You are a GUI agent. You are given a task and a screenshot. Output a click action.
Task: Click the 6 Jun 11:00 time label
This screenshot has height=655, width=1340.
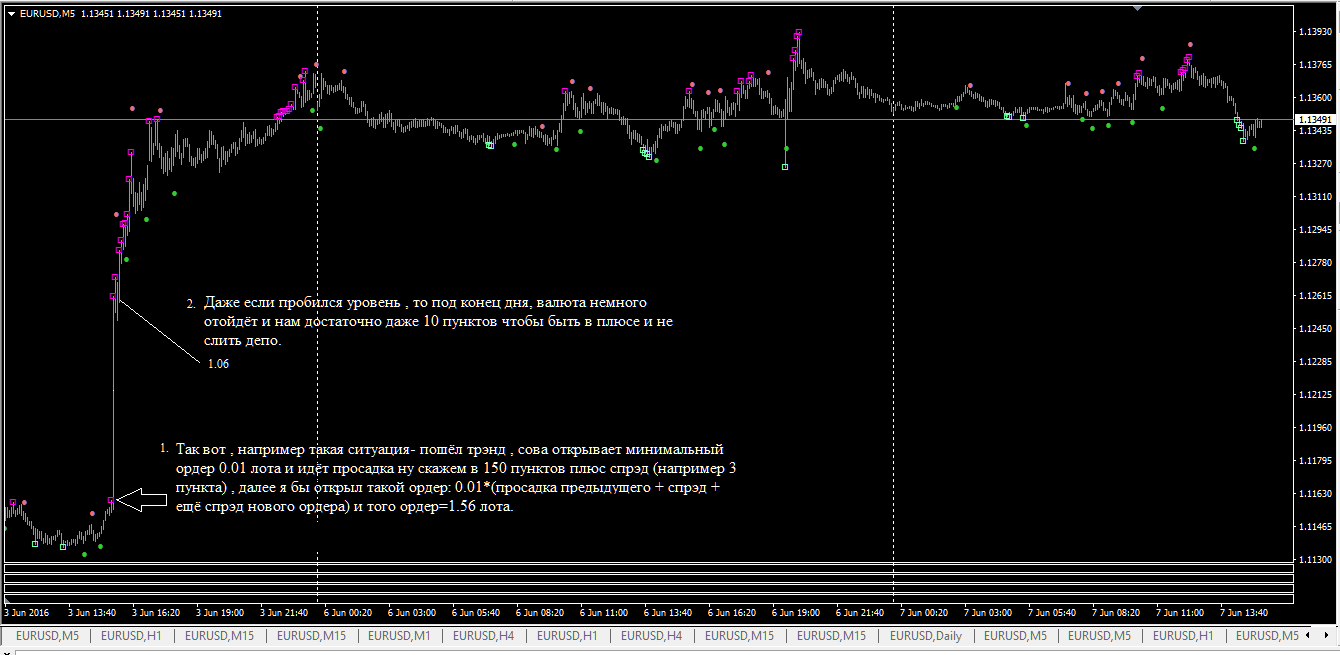point(604,612)
